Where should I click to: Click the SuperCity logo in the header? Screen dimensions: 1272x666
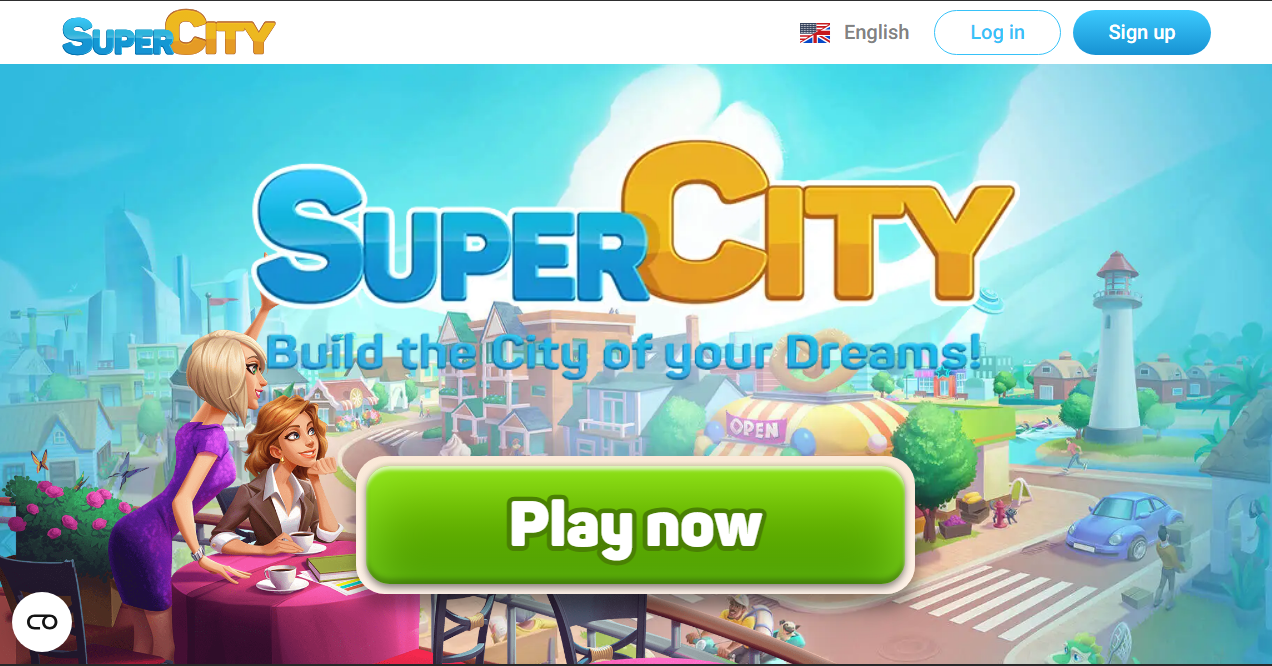coord(168,32)
